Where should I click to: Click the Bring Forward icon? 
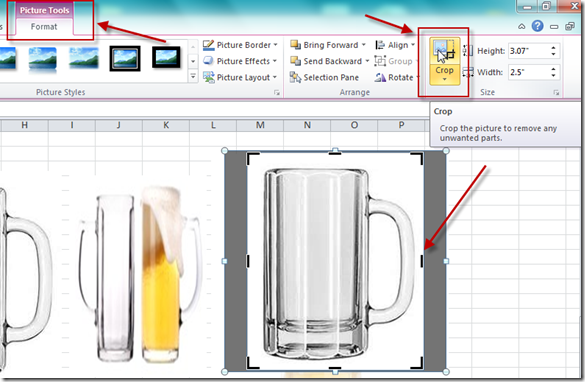(x=295, y=45)
